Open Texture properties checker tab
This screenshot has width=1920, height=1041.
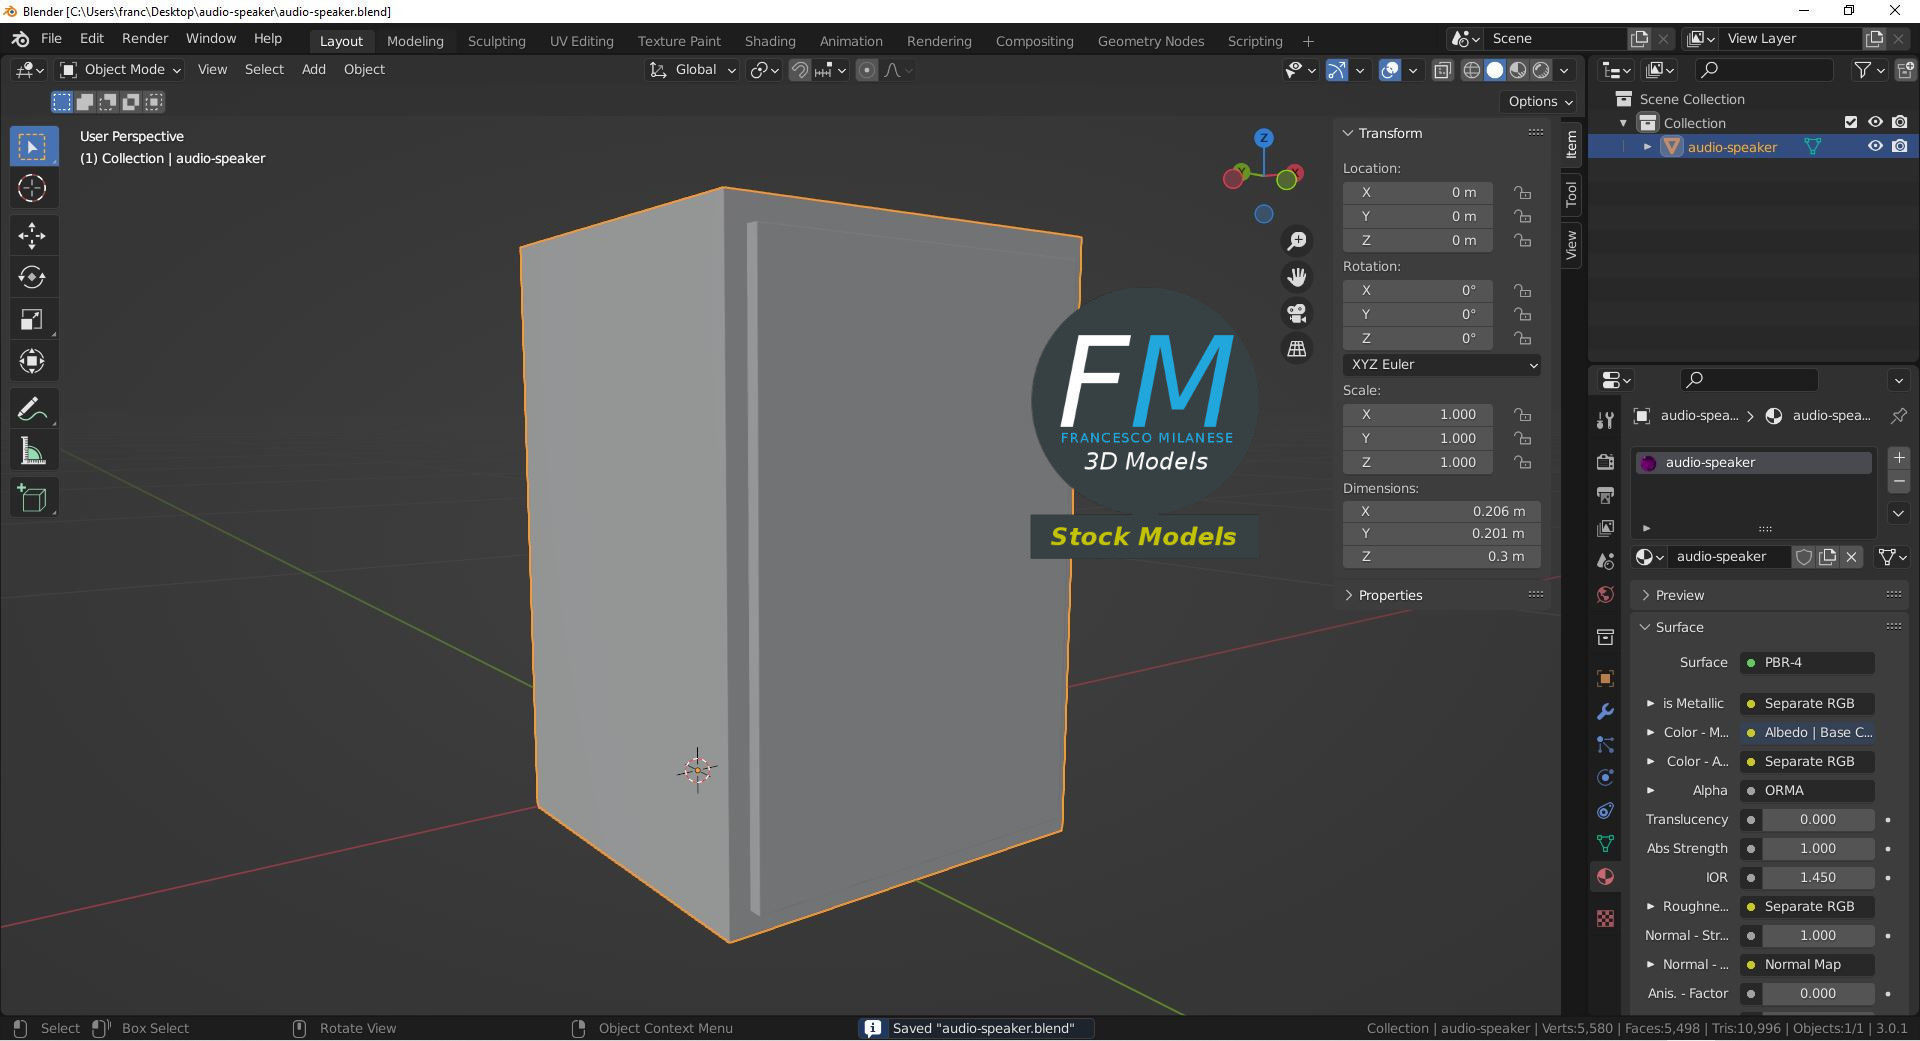coord(1606,918)
